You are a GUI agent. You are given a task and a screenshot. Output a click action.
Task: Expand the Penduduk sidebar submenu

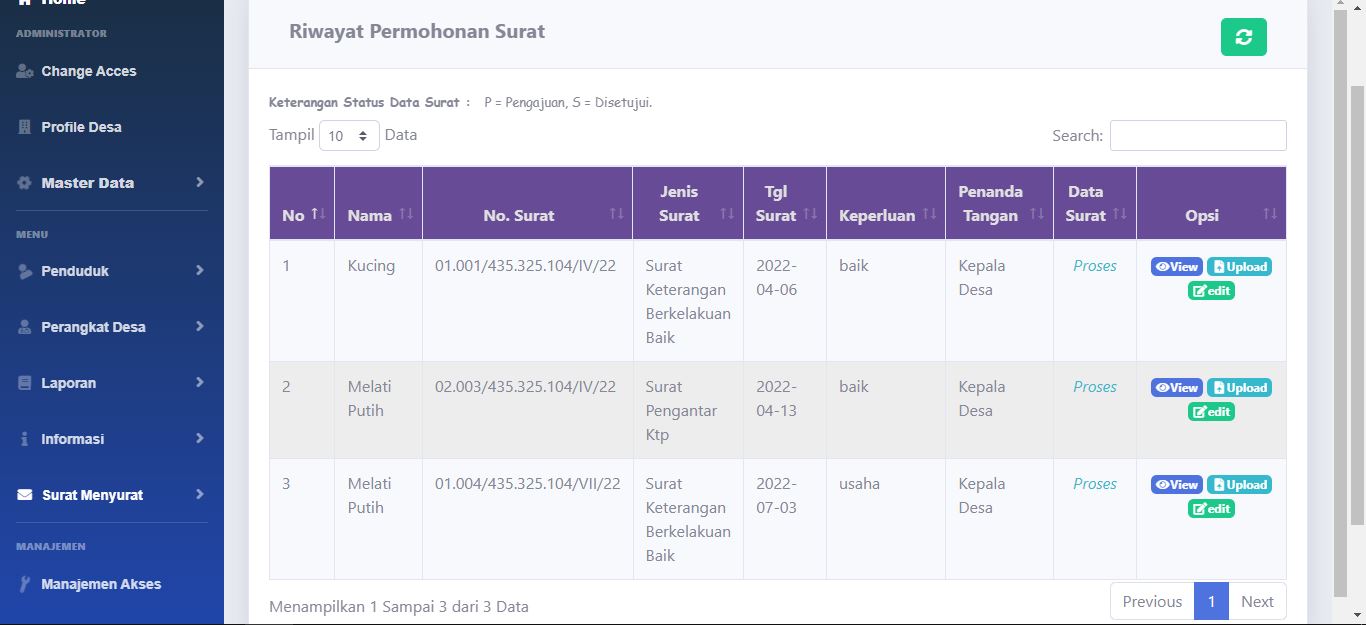[x=200, y=271]
